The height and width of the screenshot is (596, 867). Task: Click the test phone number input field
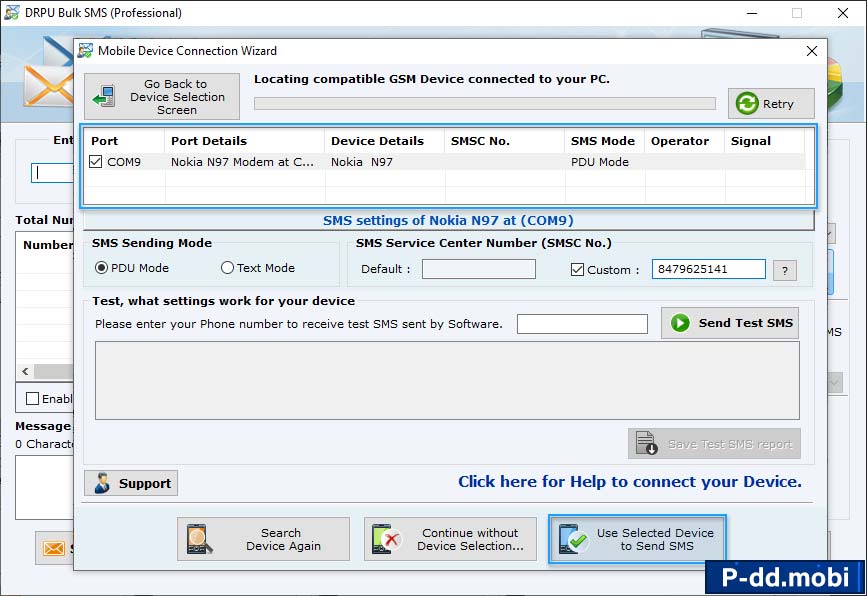[582, 324]
